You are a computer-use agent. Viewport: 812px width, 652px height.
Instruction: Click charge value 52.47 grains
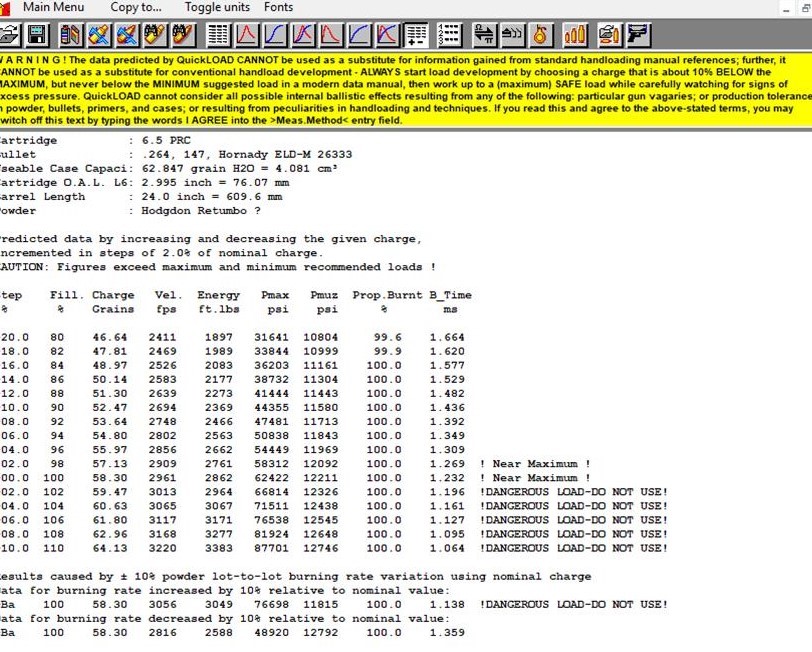click(x=110, y=408)
